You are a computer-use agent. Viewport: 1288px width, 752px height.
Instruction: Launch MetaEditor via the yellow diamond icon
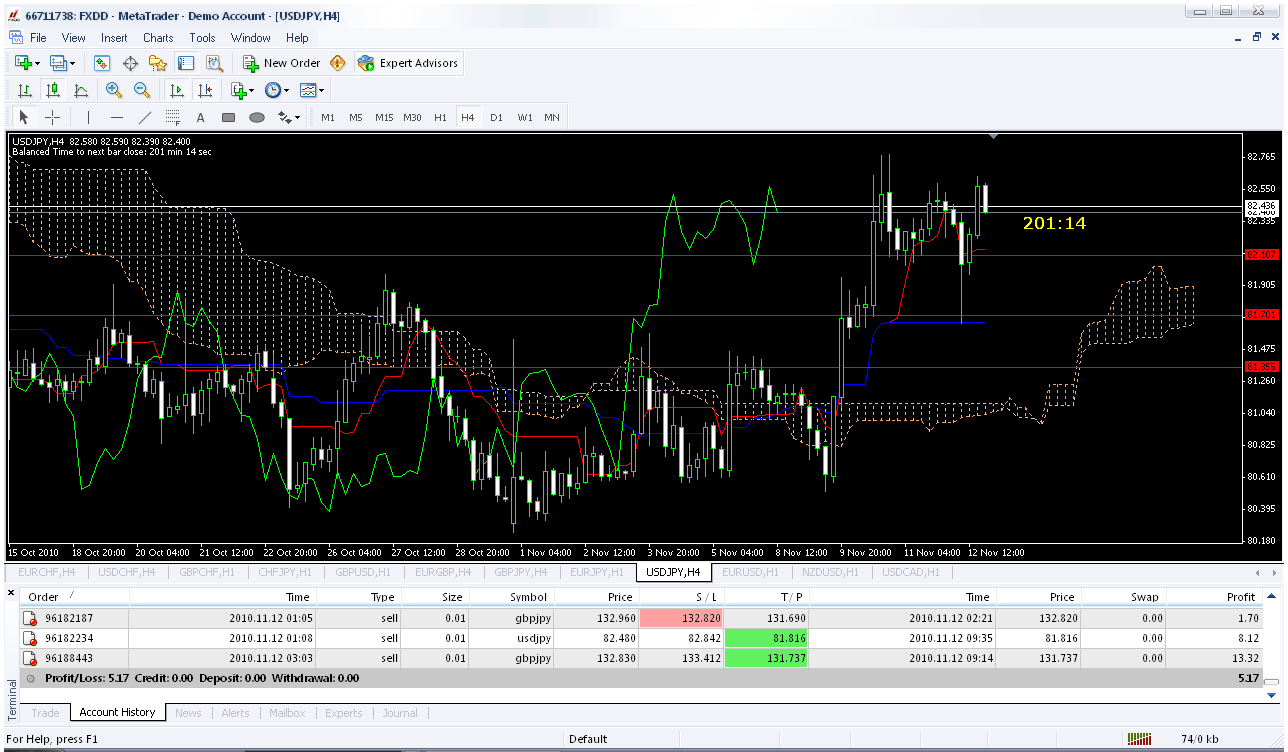[338, 63]
